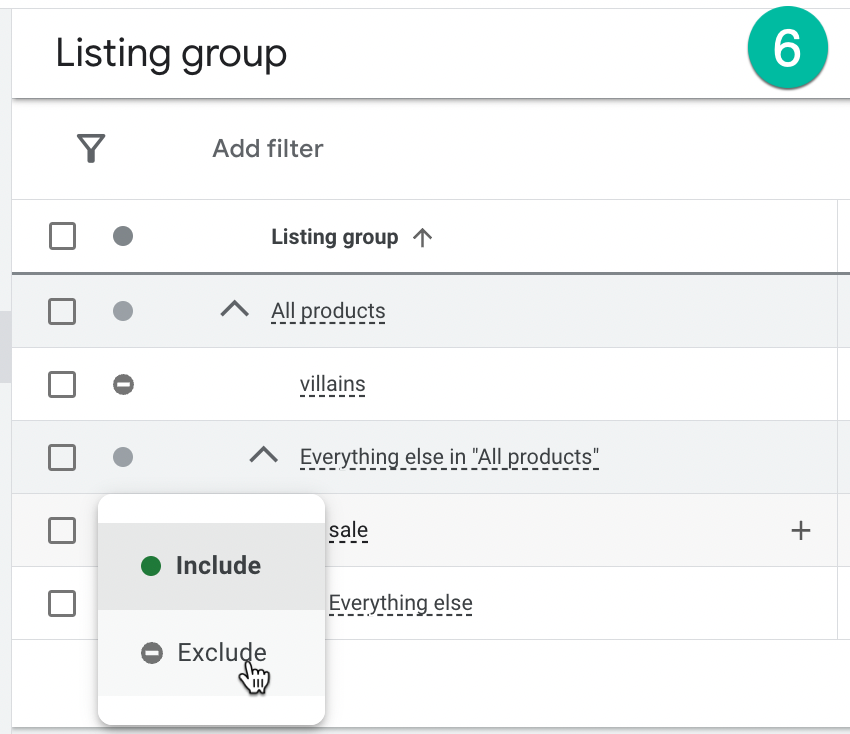The image size is (850, 734).
Task: Tick the checkbox for the sale row
Action: (x=62, y=530)
